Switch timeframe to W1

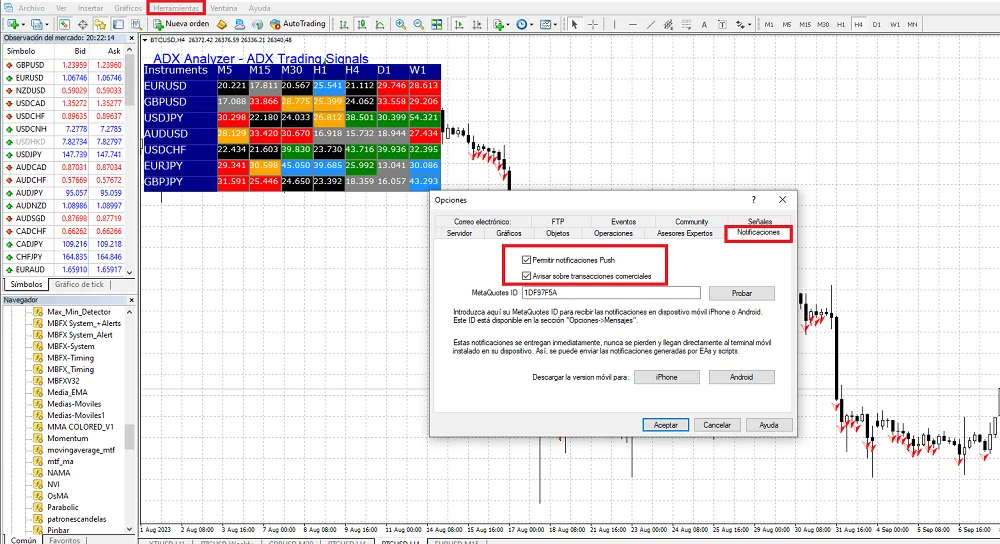click(895, 24)
